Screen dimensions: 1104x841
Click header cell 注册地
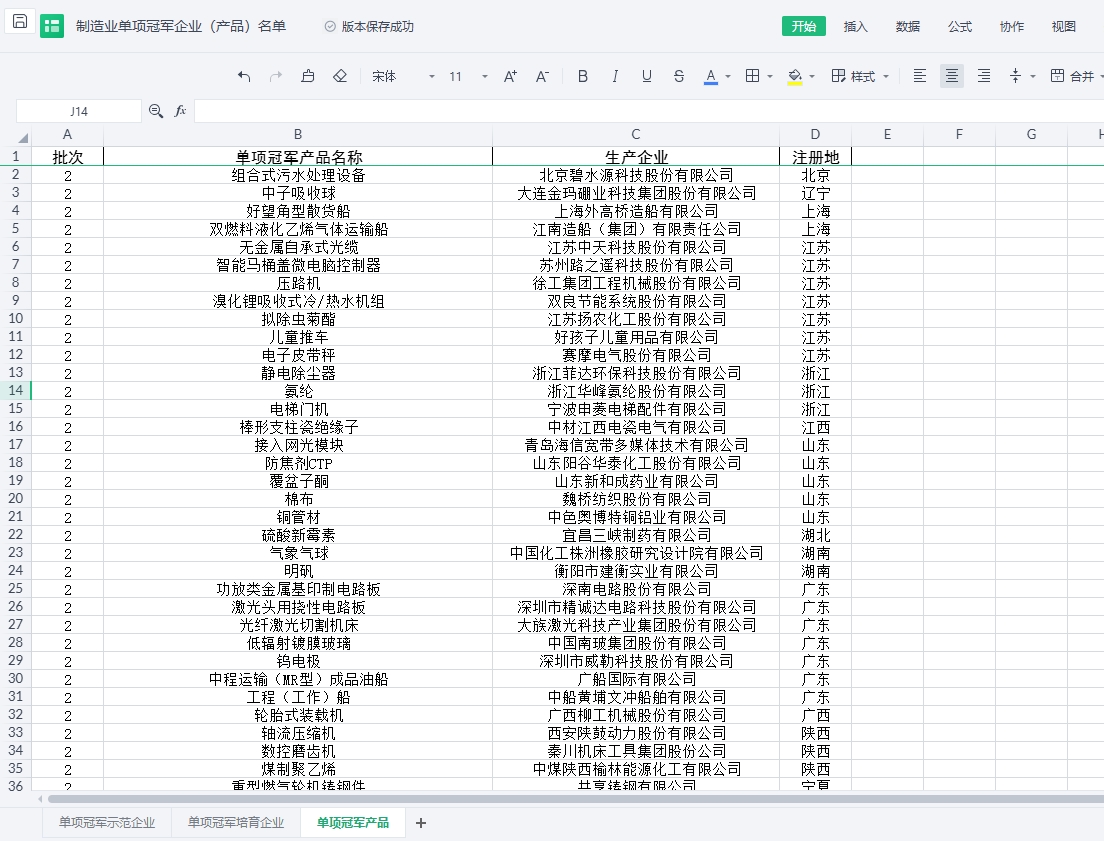coord(815,157)
